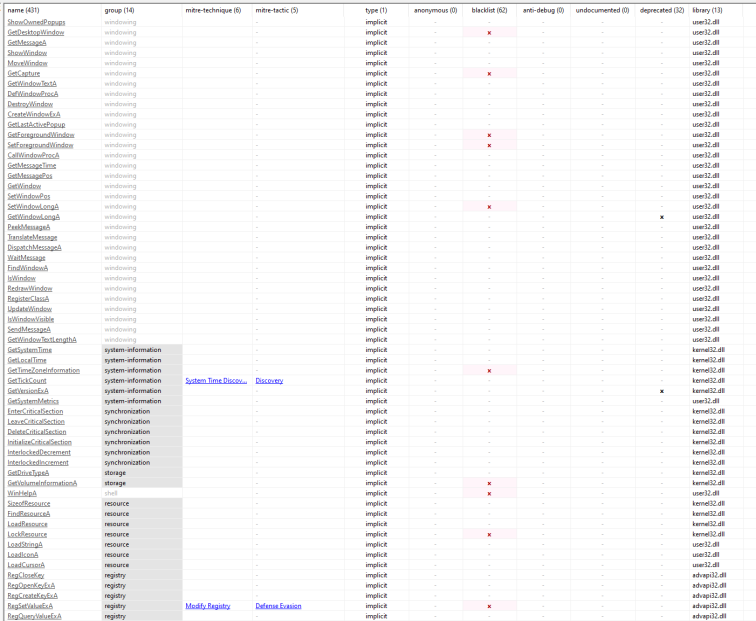Click the RegSetValueExA import name

coord(30,606)
